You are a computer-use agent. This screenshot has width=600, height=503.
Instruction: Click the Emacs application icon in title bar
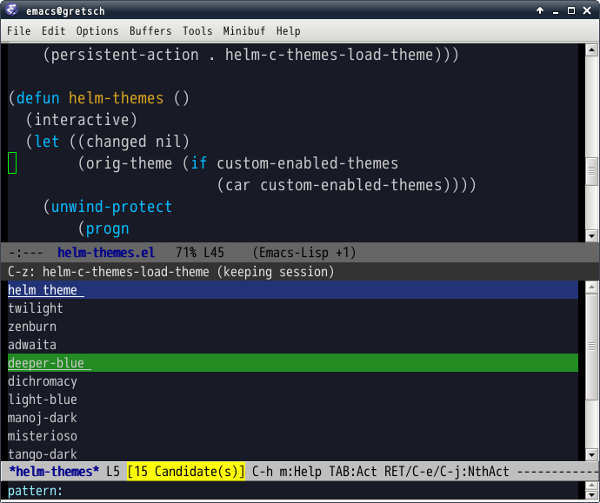tap(11, 10)
